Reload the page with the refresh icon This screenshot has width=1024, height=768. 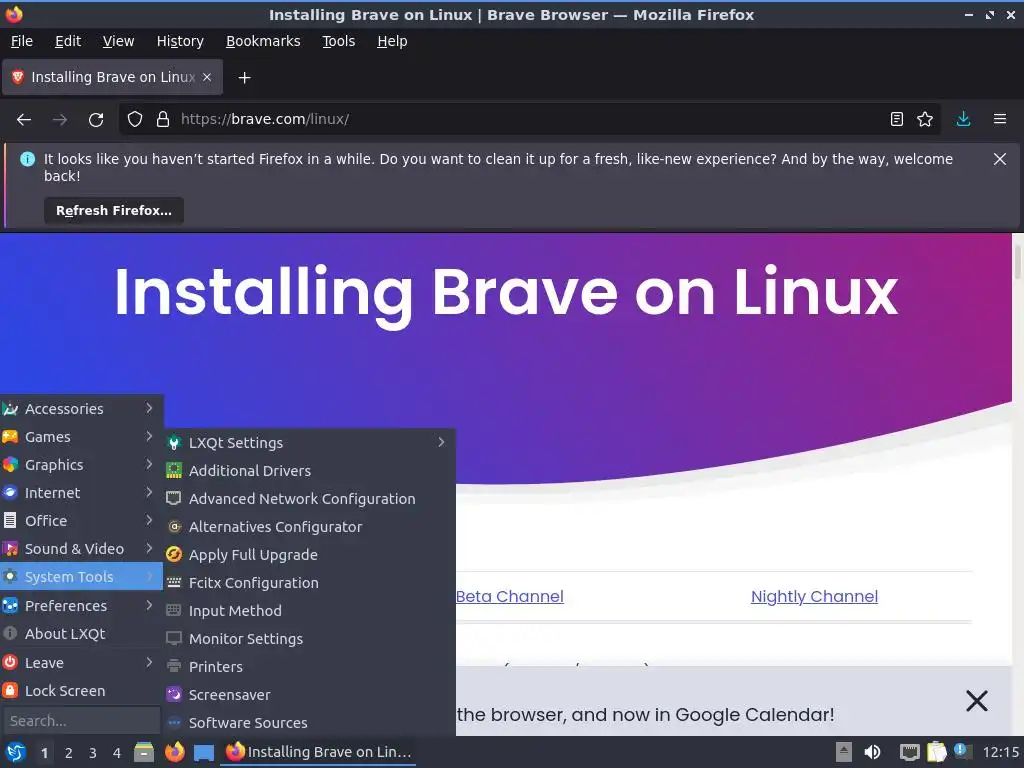[x=96, y=120]
